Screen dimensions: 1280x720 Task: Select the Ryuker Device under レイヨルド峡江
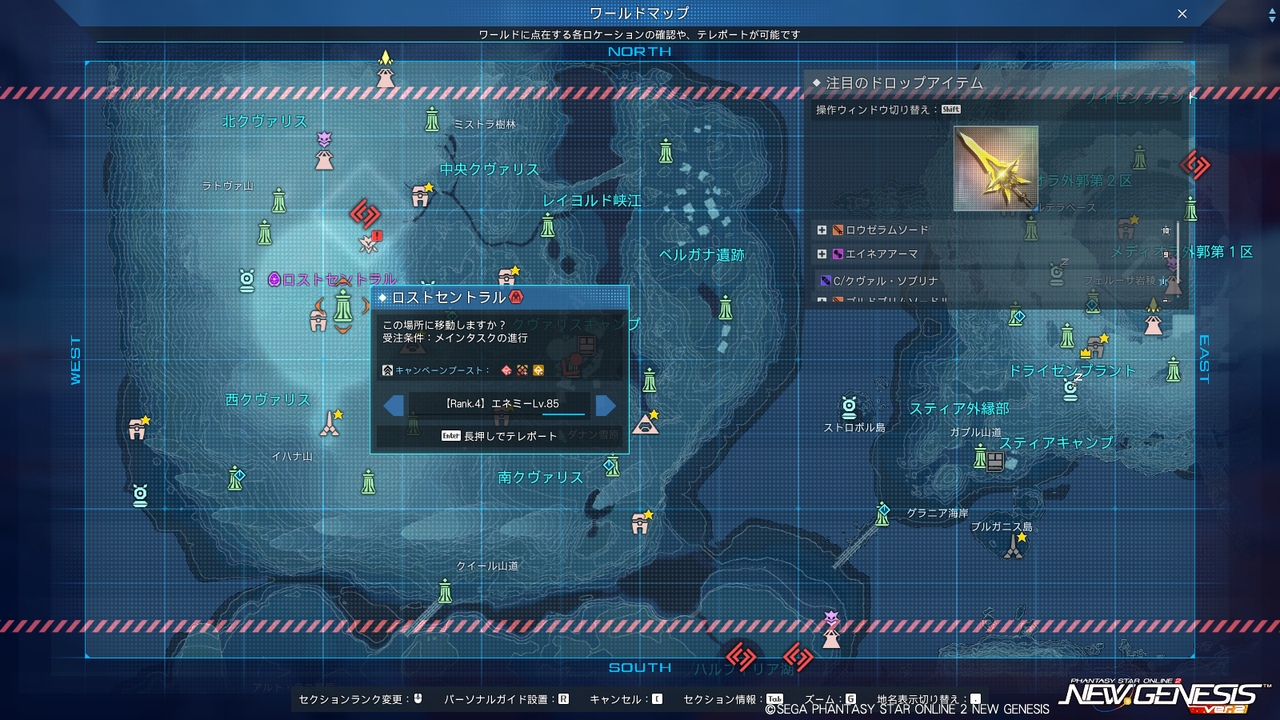click(x=548, y=225)
